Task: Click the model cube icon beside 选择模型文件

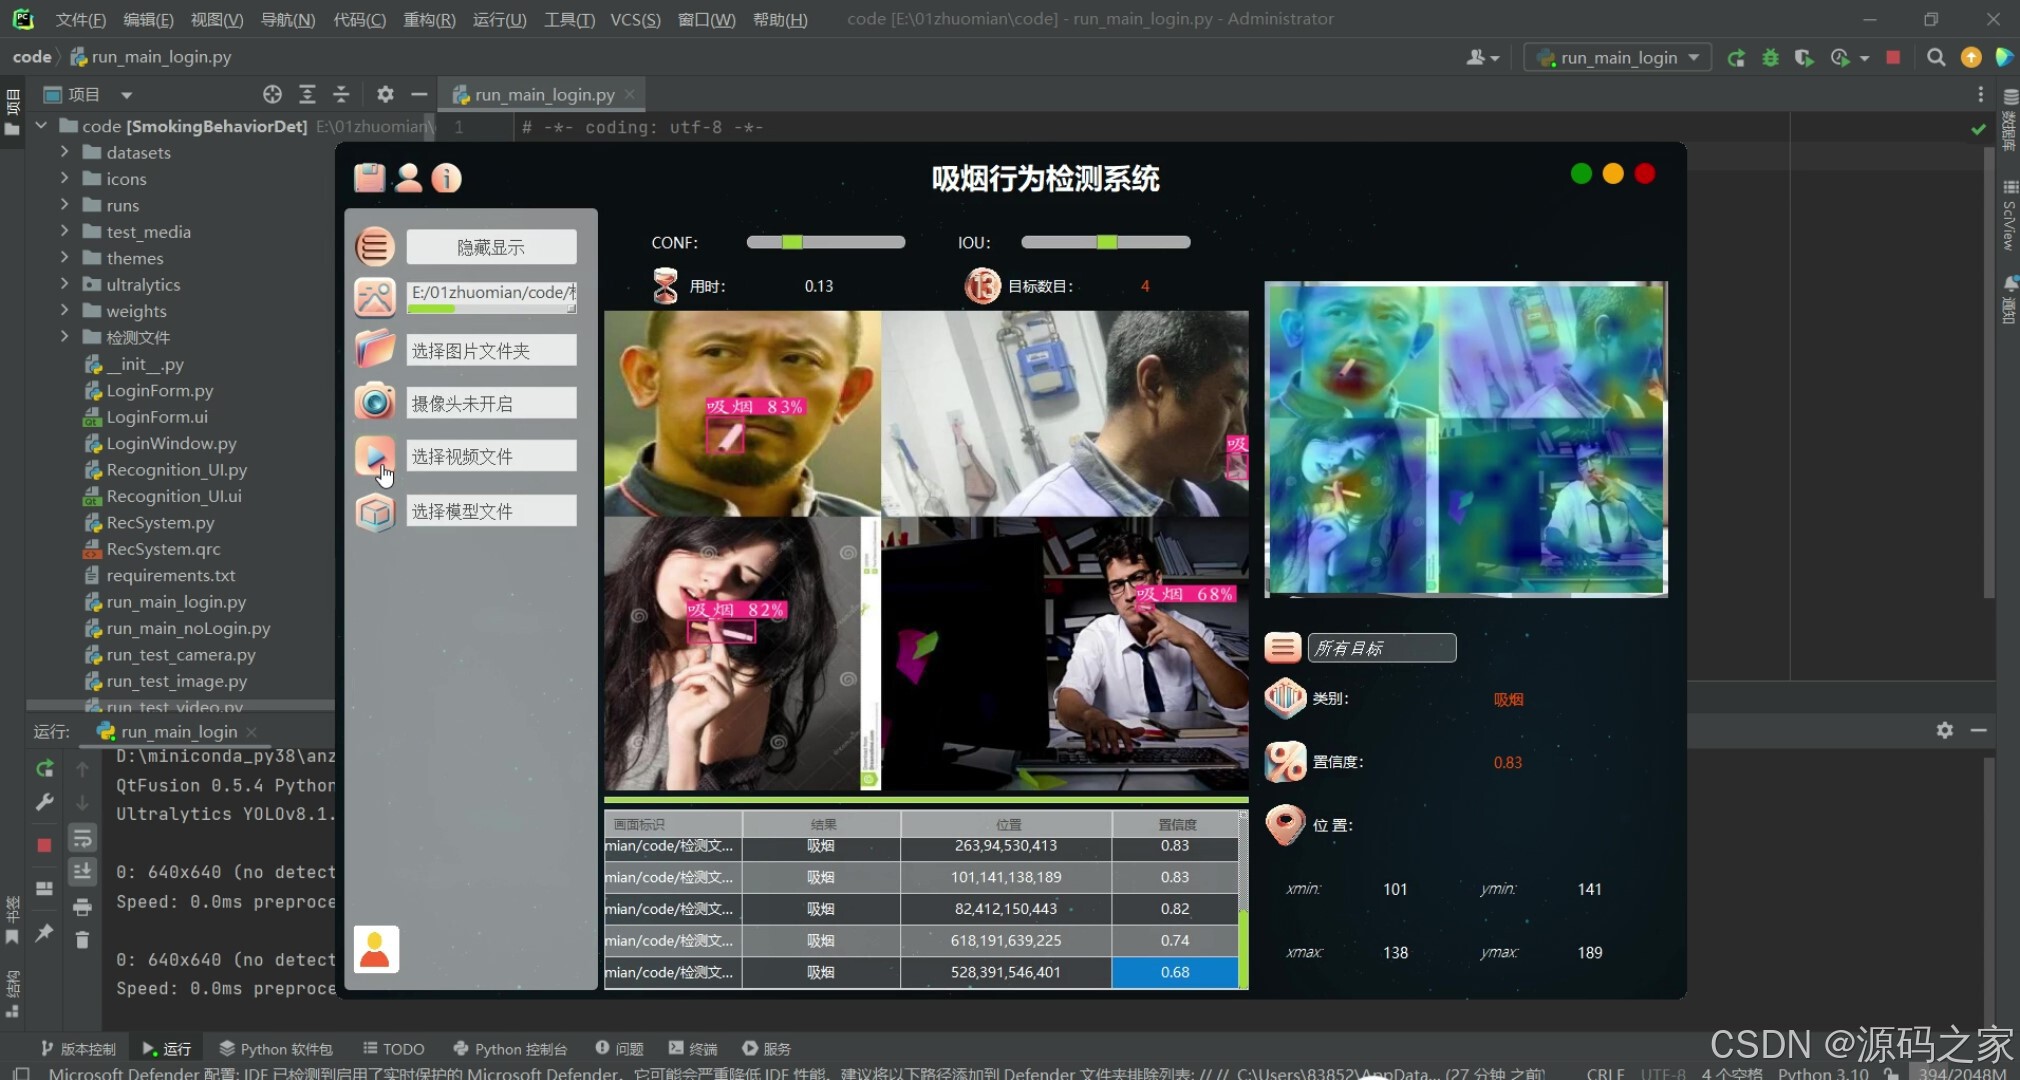Action: tap(374, 511)
